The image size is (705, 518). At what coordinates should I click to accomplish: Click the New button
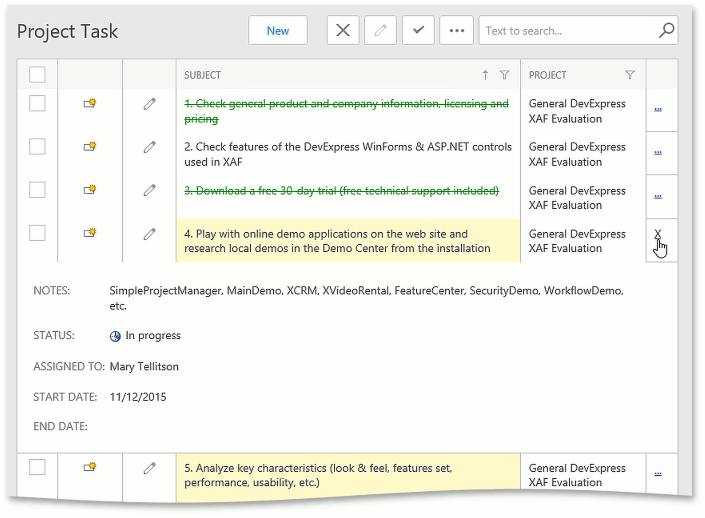277,31
